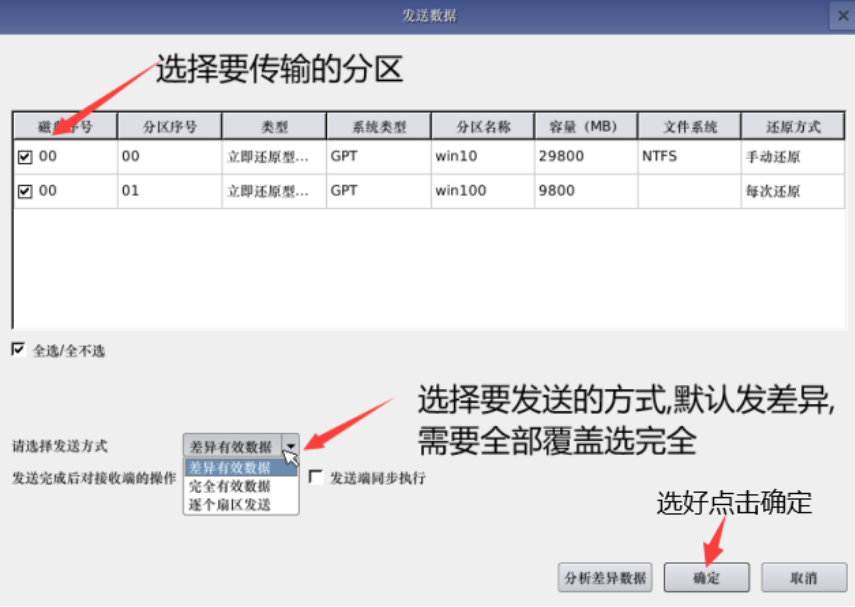Screen dimensions: 855x607
Task: Enable the 发送端同步执行 checkbox
Action: click(316, 477)
